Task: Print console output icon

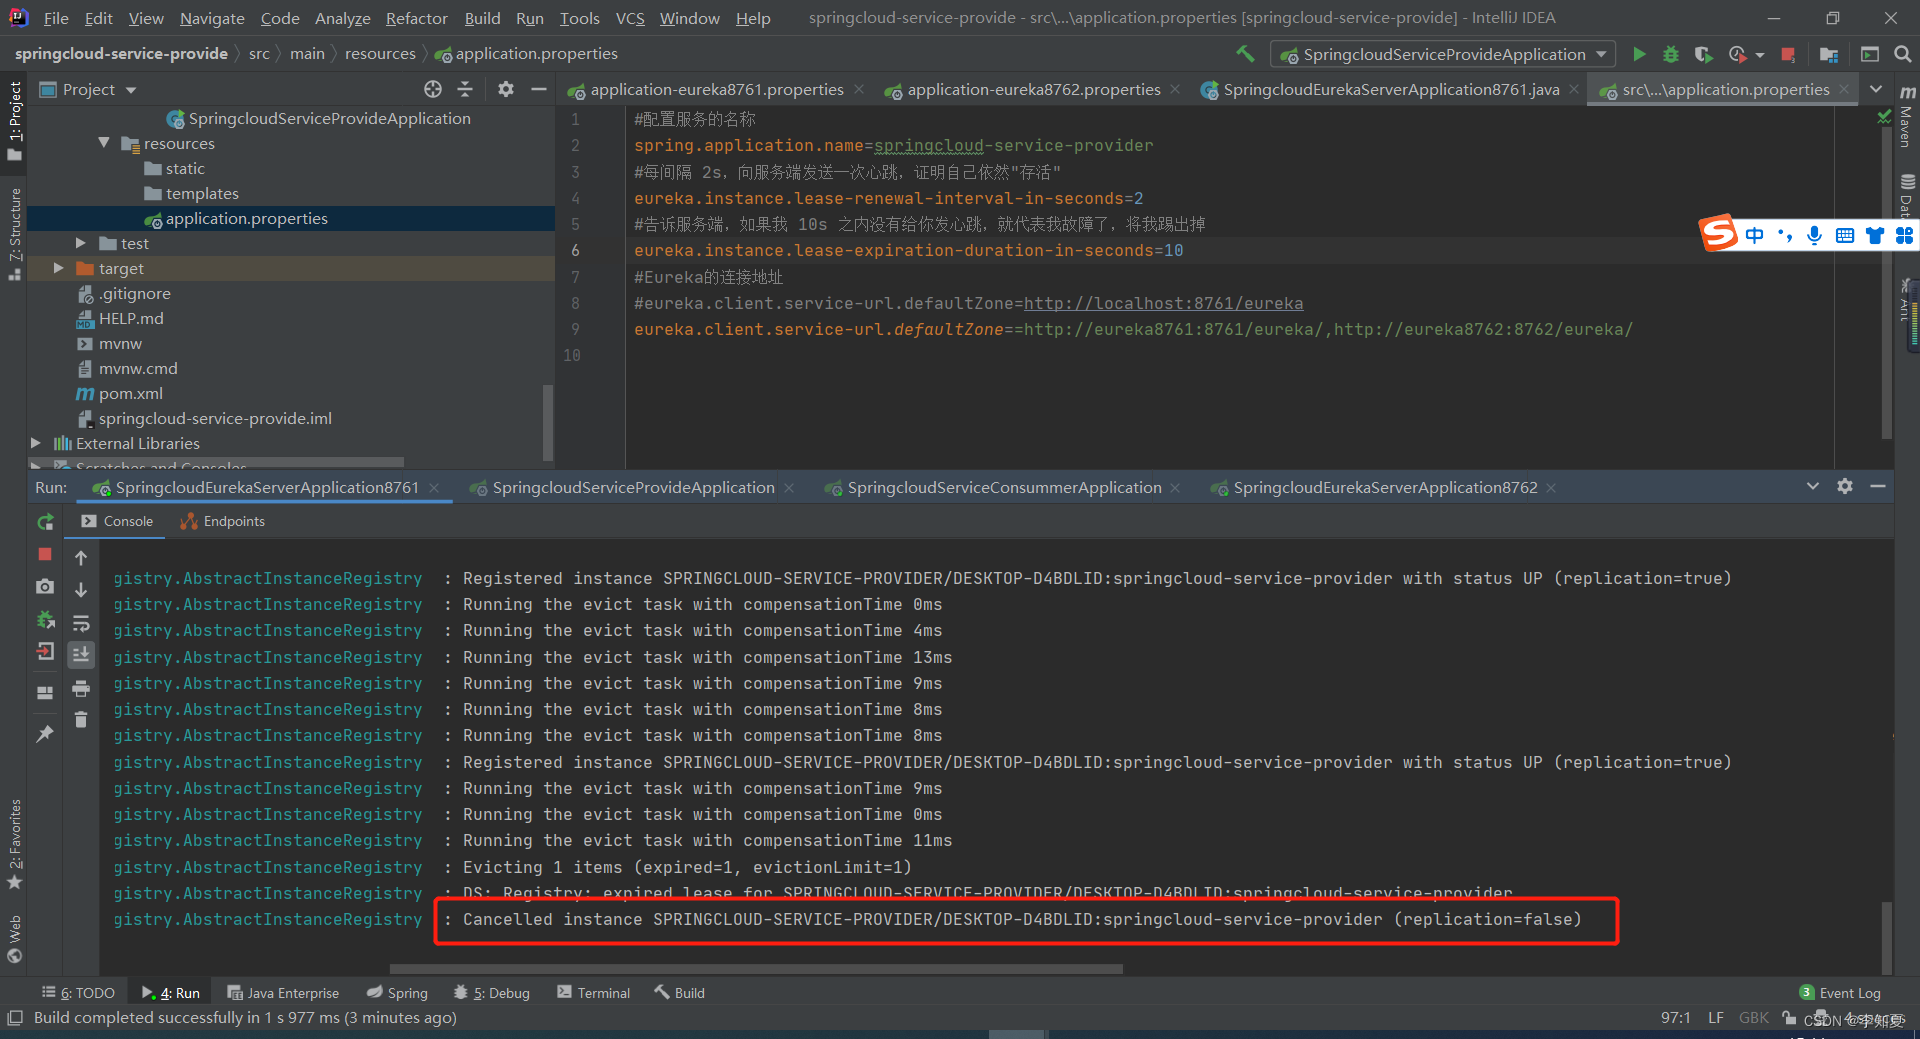Action: coord(81,688)
